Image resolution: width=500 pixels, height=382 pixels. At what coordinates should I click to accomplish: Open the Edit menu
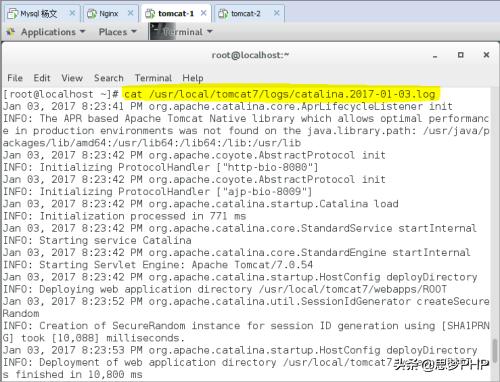[42, 78]
